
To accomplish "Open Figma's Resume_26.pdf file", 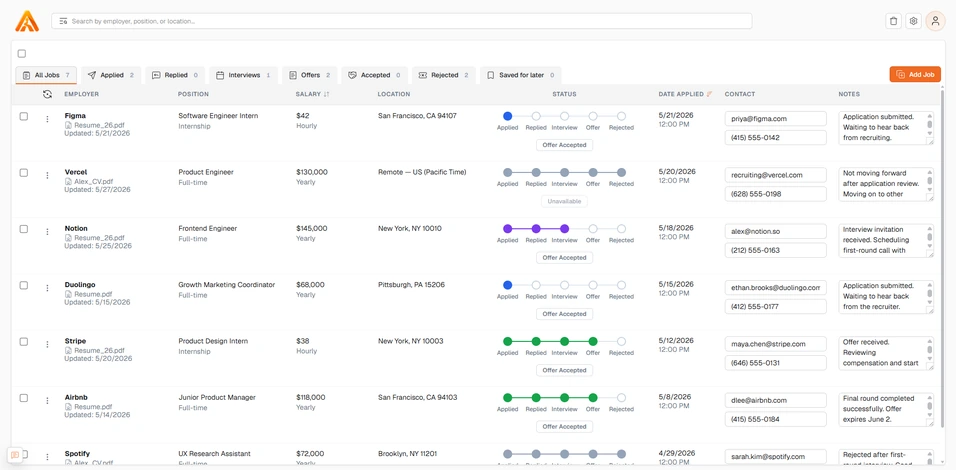I will (95, 125).
